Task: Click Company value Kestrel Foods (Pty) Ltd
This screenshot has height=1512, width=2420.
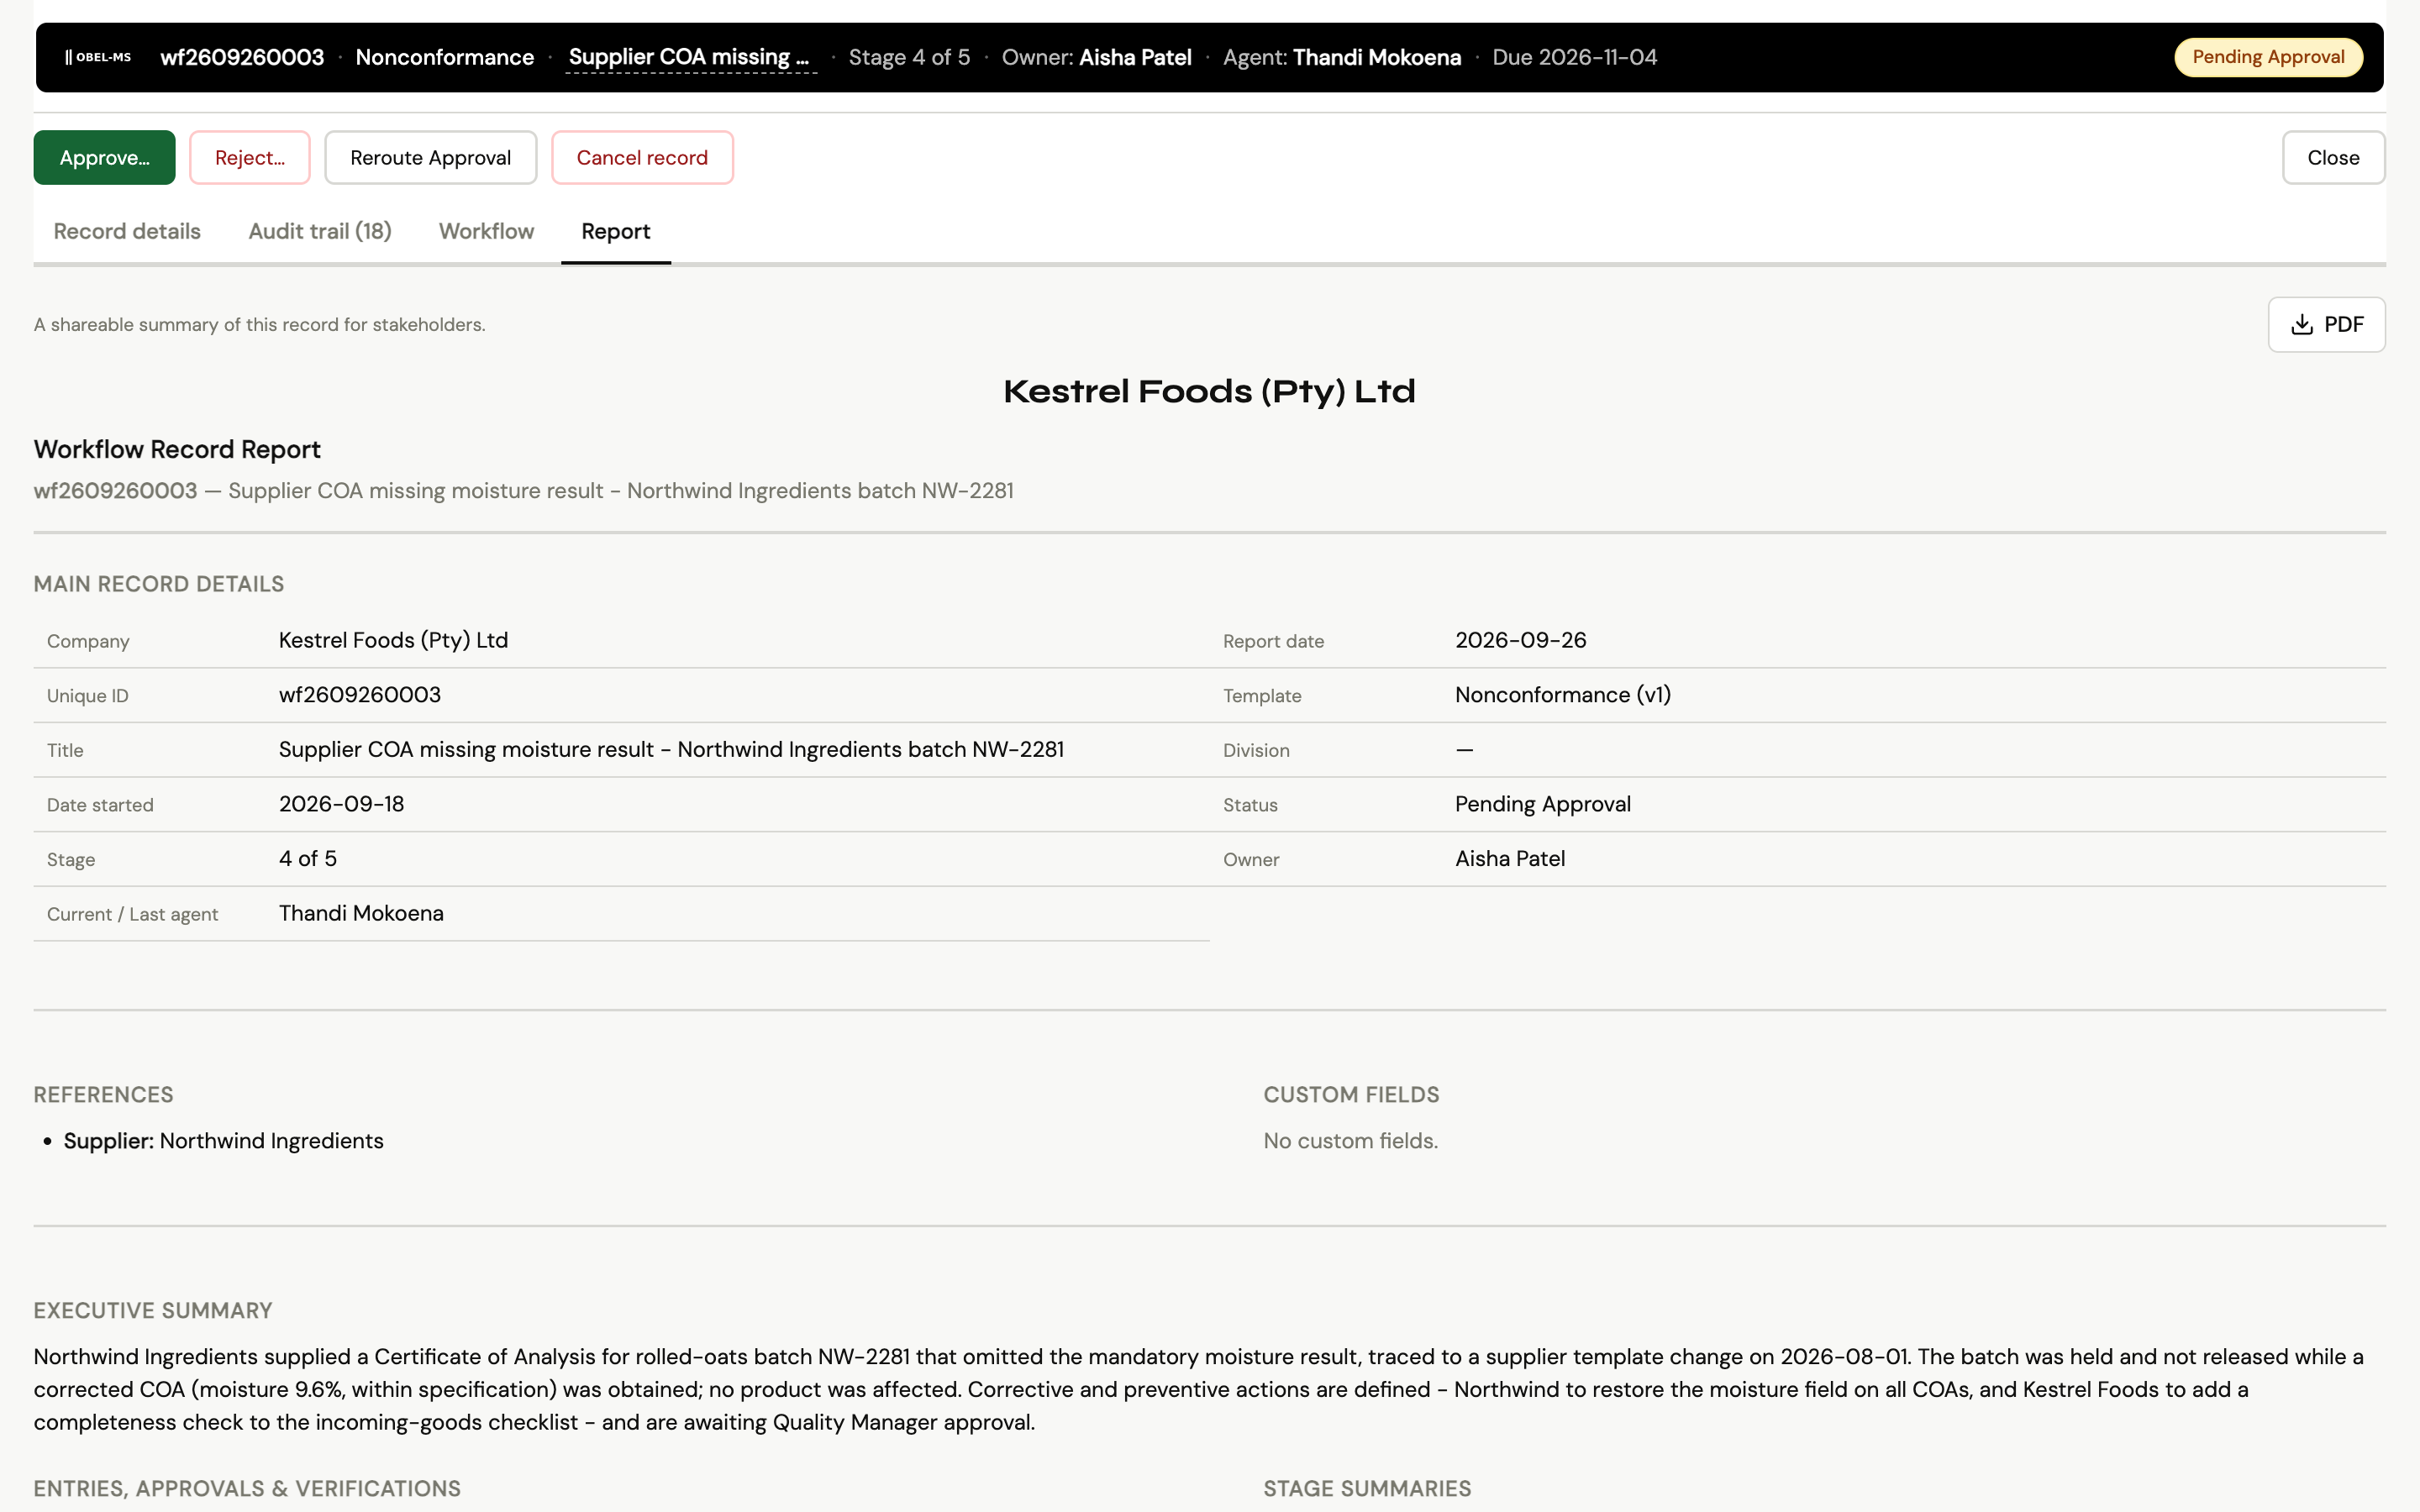Action: (393, 640)
